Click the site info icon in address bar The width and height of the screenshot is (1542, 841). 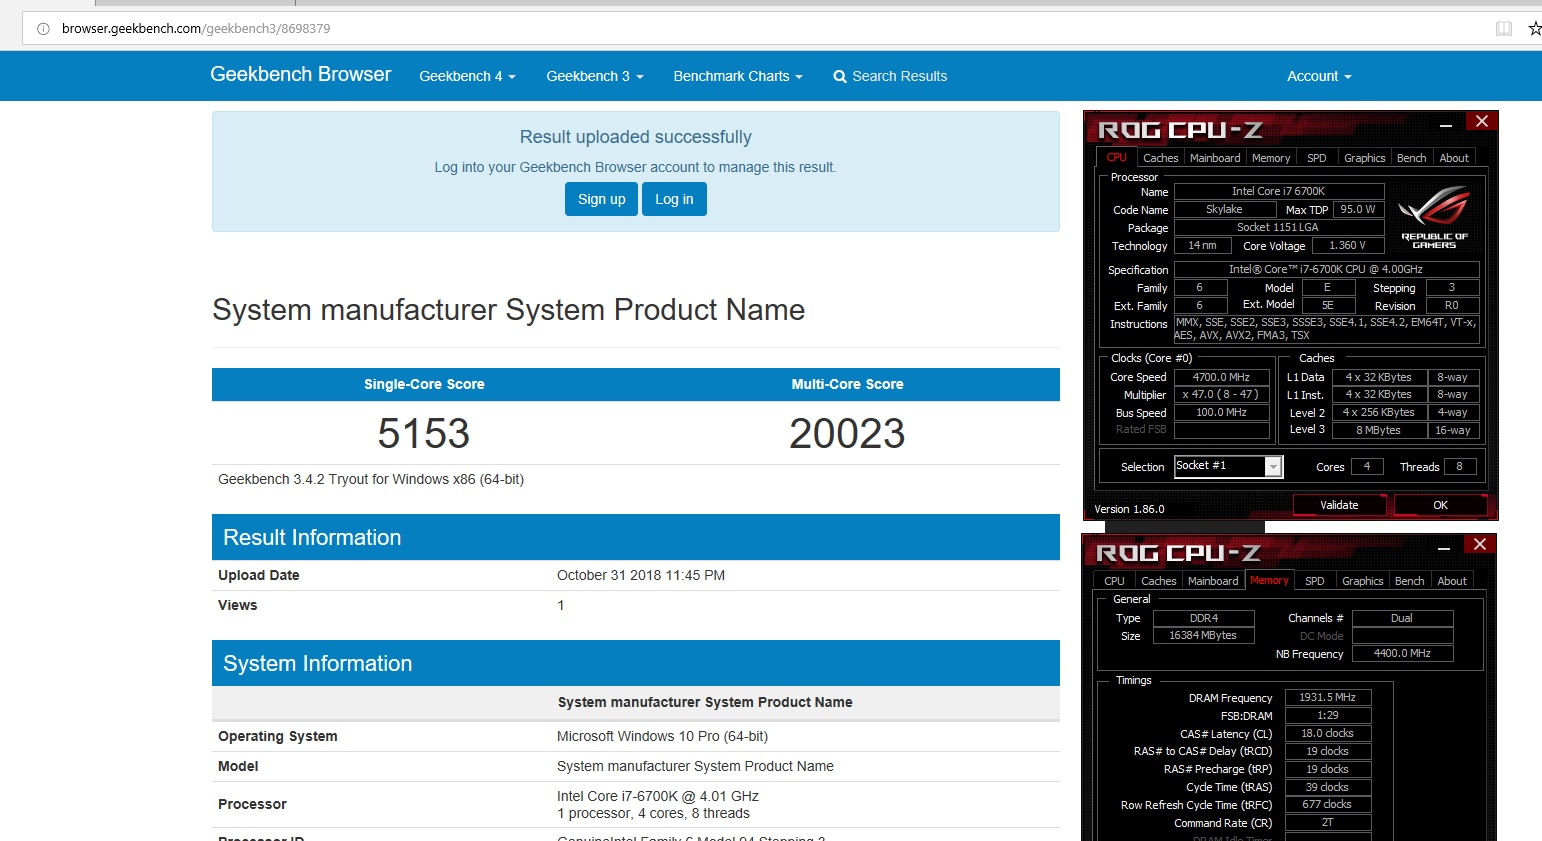click(43, 29)
